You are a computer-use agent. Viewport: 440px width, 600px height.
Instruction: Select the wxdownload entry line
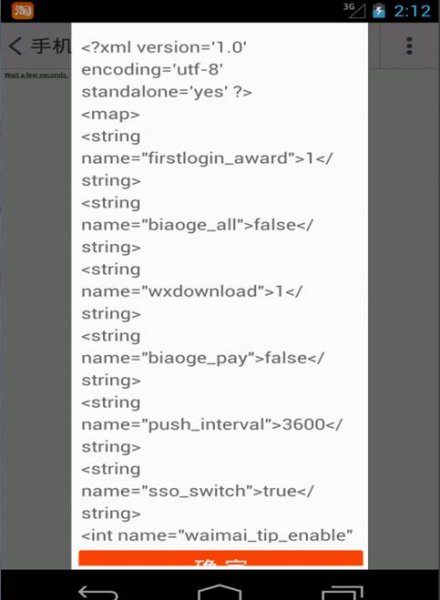[192, 292]
